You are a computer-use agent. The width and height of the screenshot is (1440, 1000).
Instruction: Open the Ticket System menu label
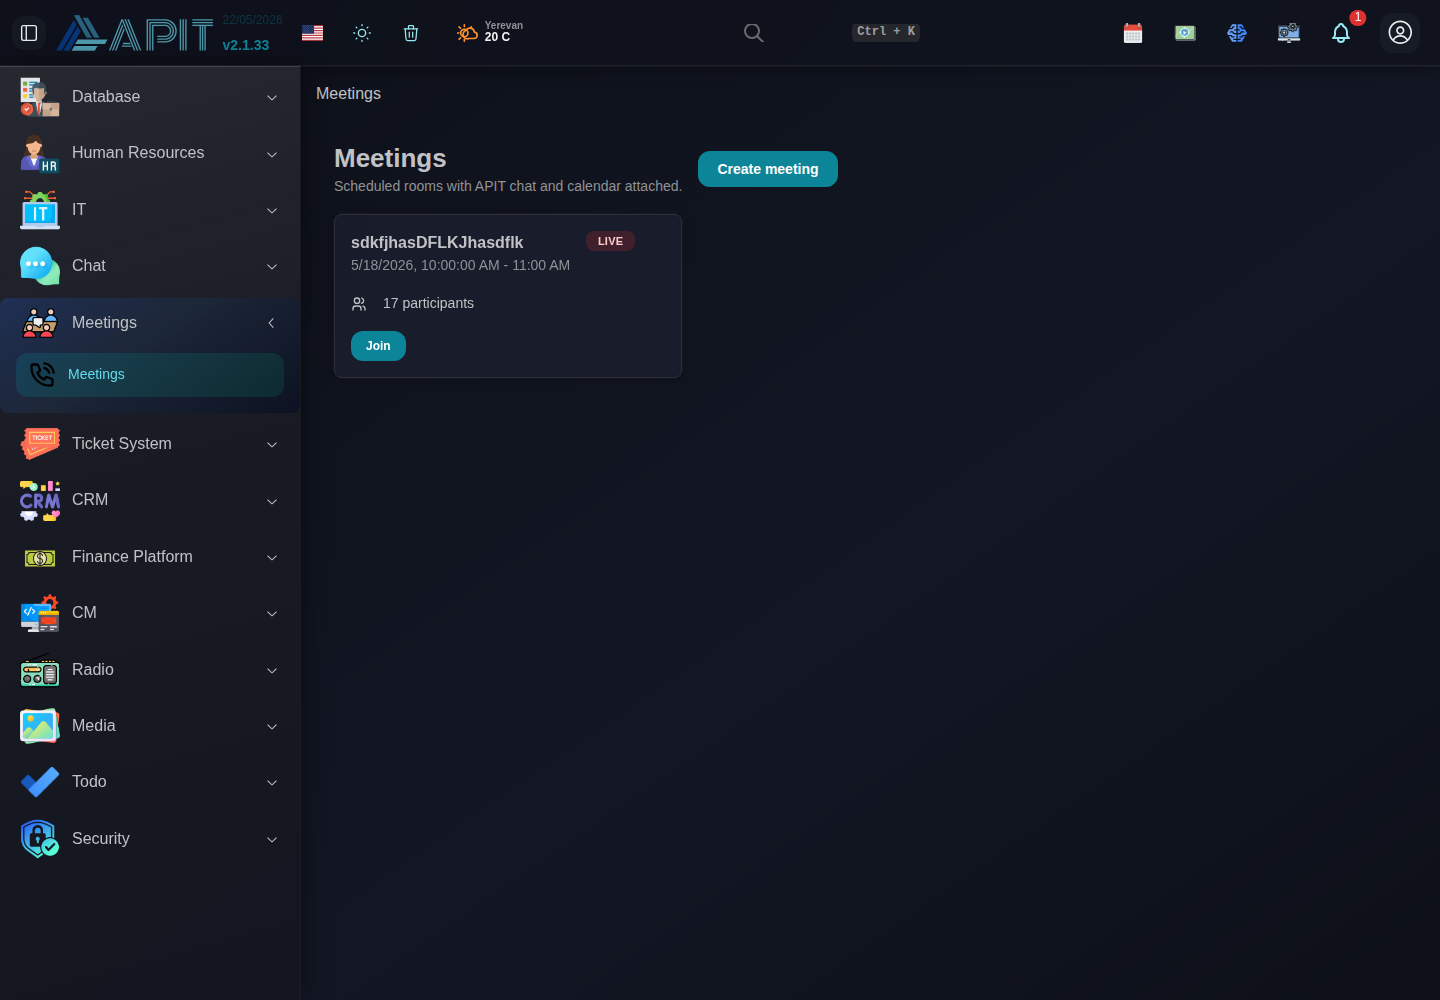[x=122, y=444]
